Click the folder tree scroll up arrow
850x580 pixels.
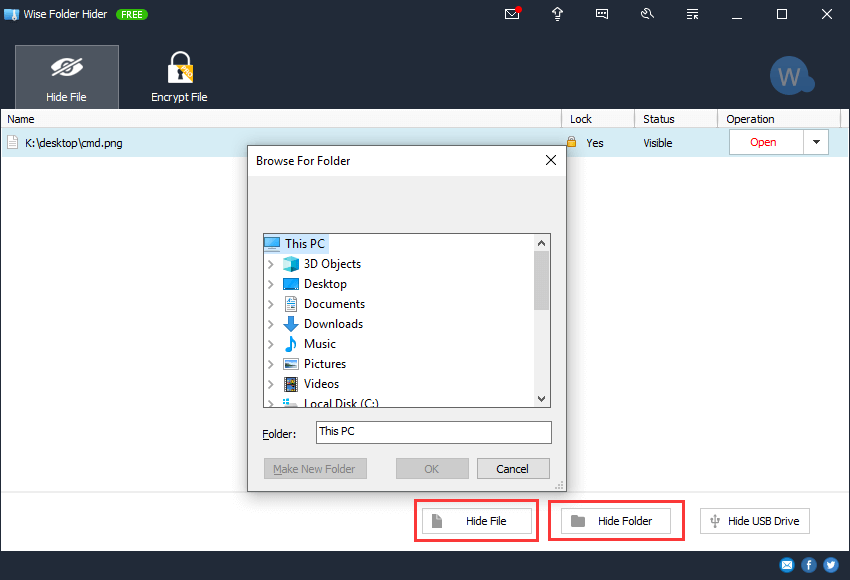[x=541, y=243]
